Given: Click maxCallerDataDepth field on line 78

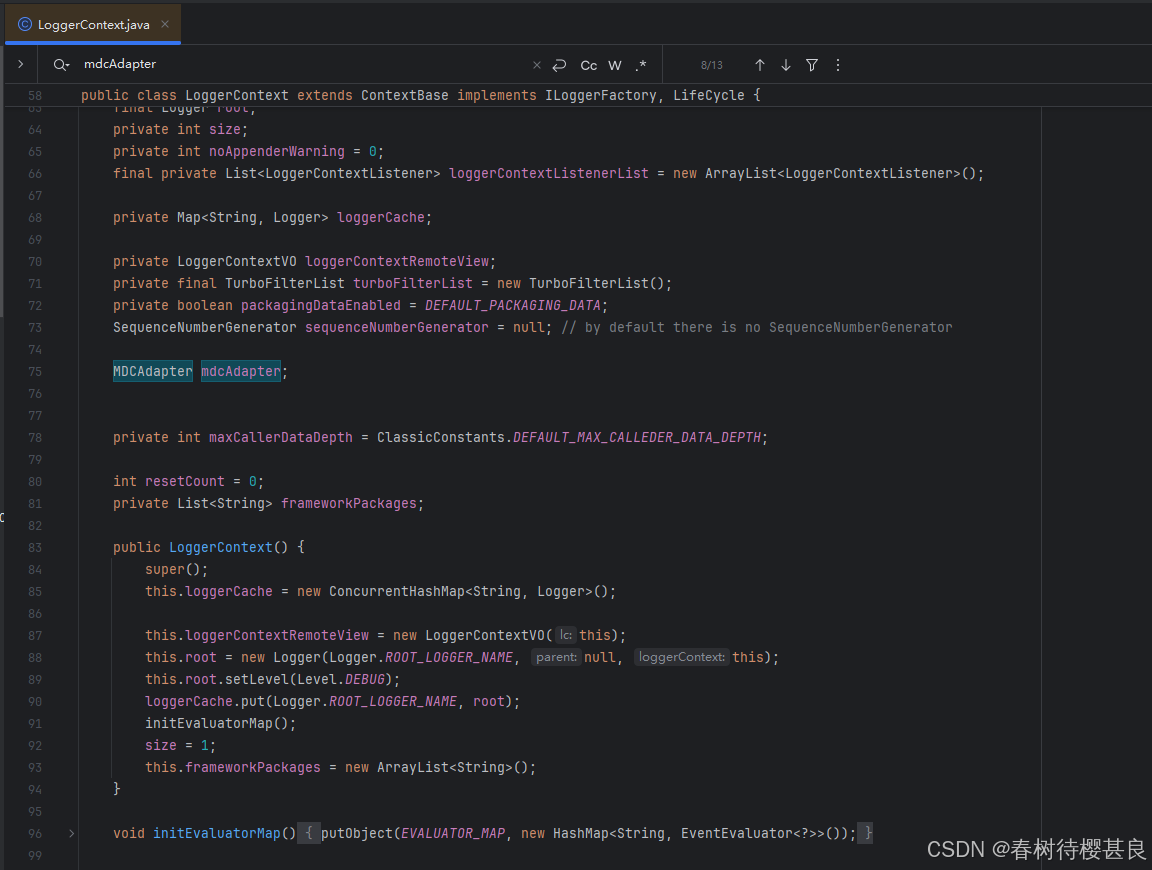Looking at the screenshot, I should coord(281,437).
